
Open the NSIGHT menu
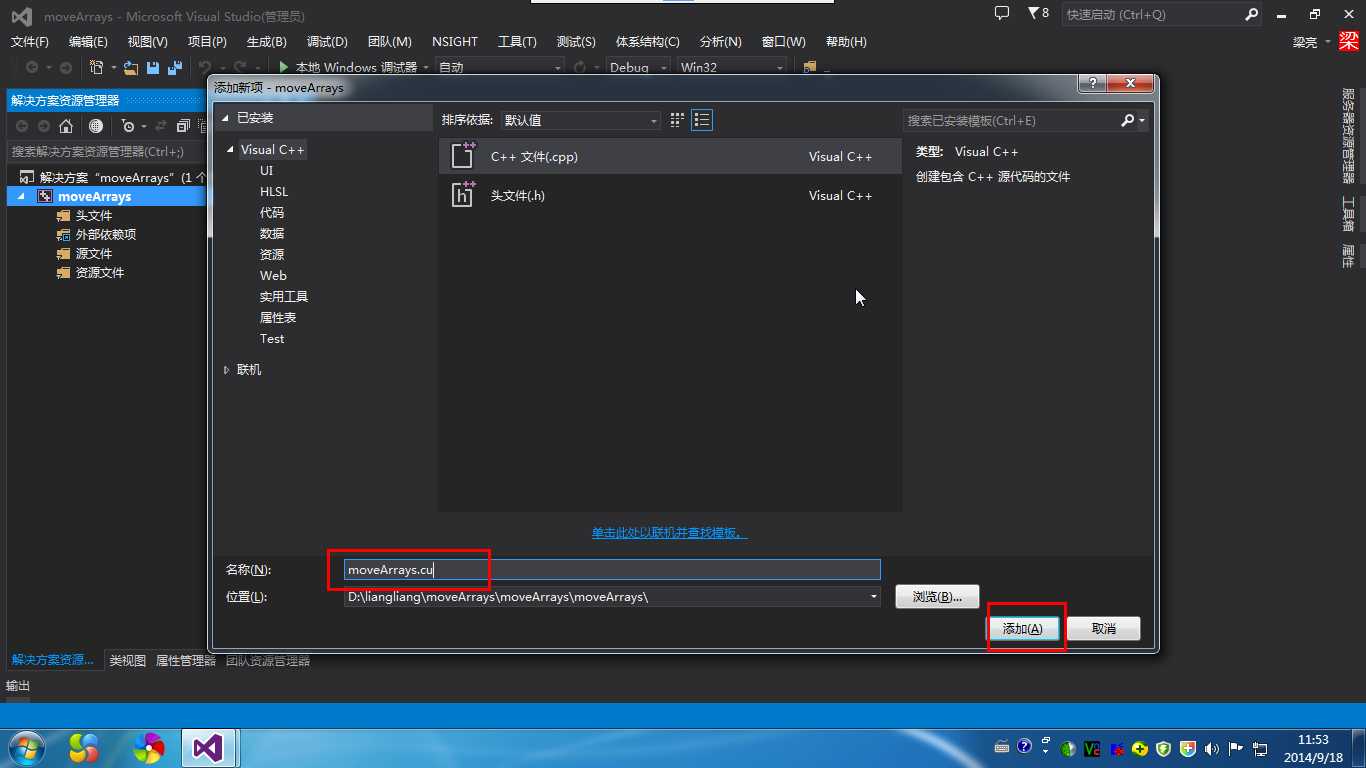coord(455,42)
